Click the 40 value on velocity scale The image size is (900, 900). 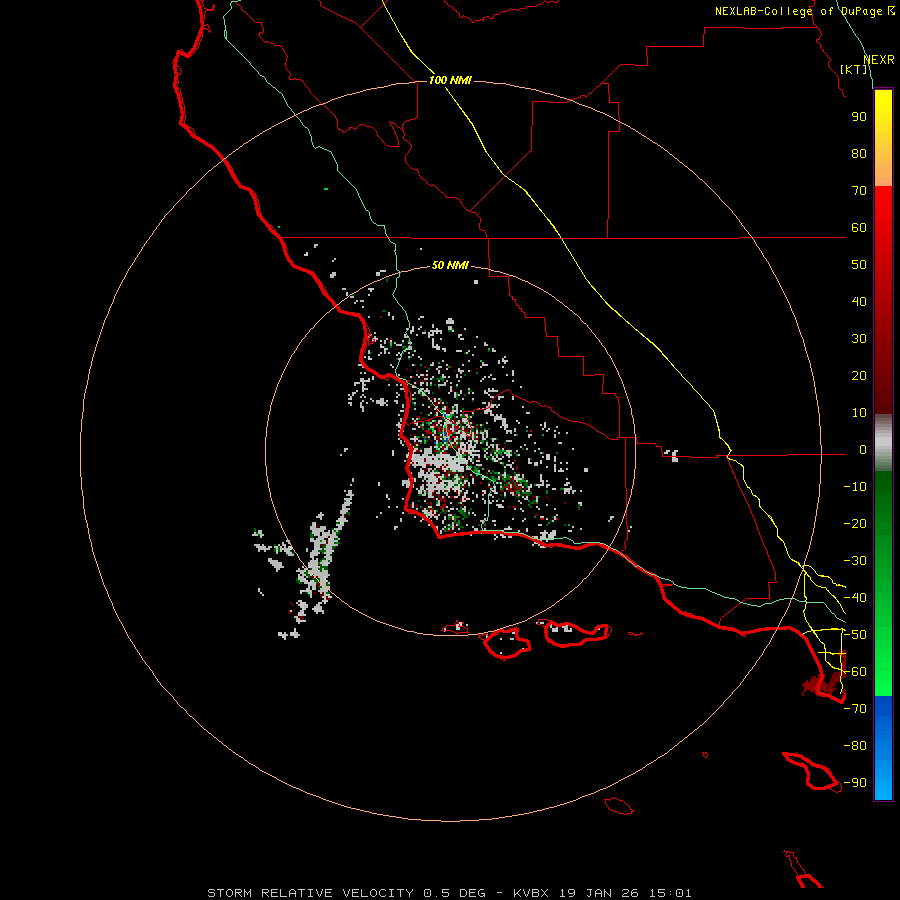pyautogui.click(x=859, y=302)
